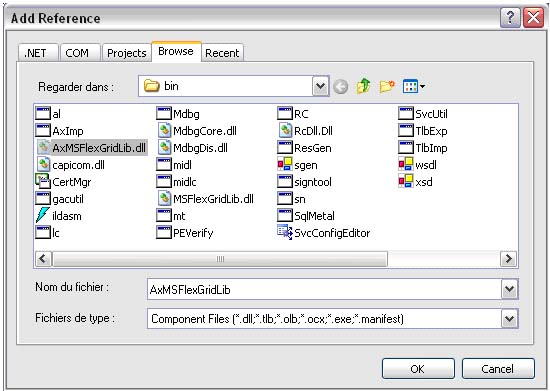Select the file named RC
Viewport: 550px width, 391px height.
[x=293, y=114]
